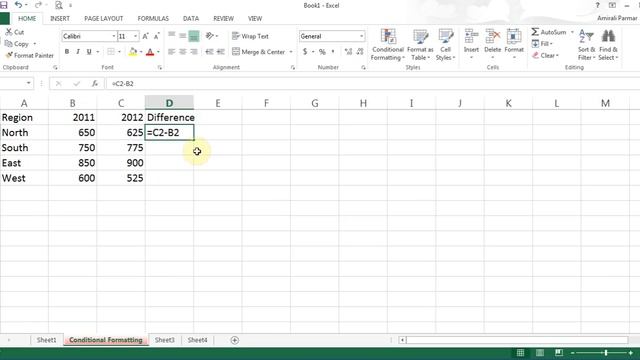
Task: Toggle Underline formatting
Action: point(89,52)
